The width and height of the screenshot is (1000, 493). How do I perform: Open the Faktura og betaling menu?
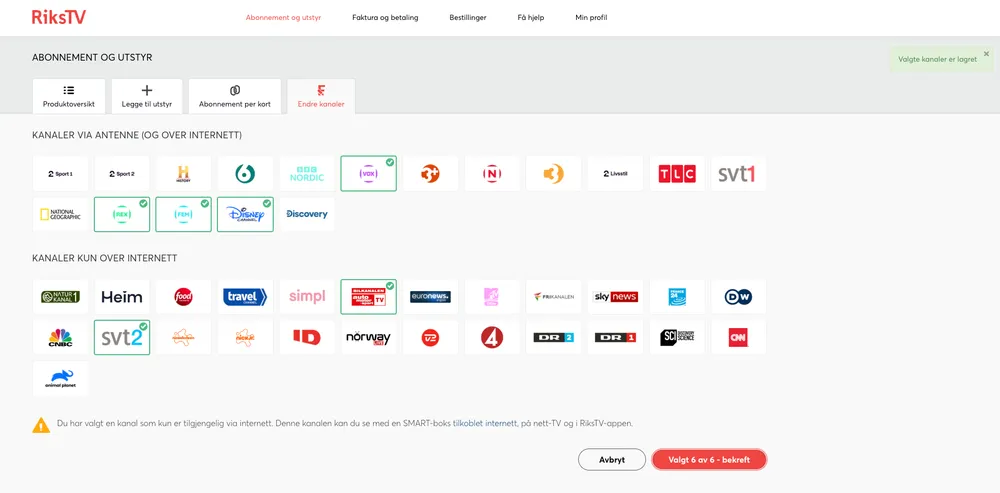pos(385,17)
